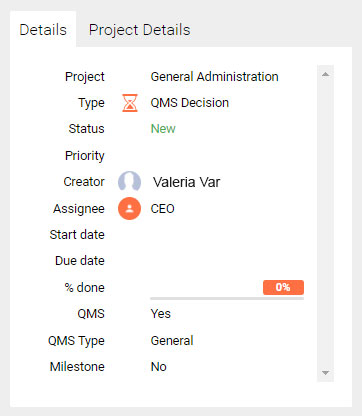Select the Details tab
Image resolution: width=362 pixels, height=416 pixels.
pyautogui.click(x=43, y=30)
